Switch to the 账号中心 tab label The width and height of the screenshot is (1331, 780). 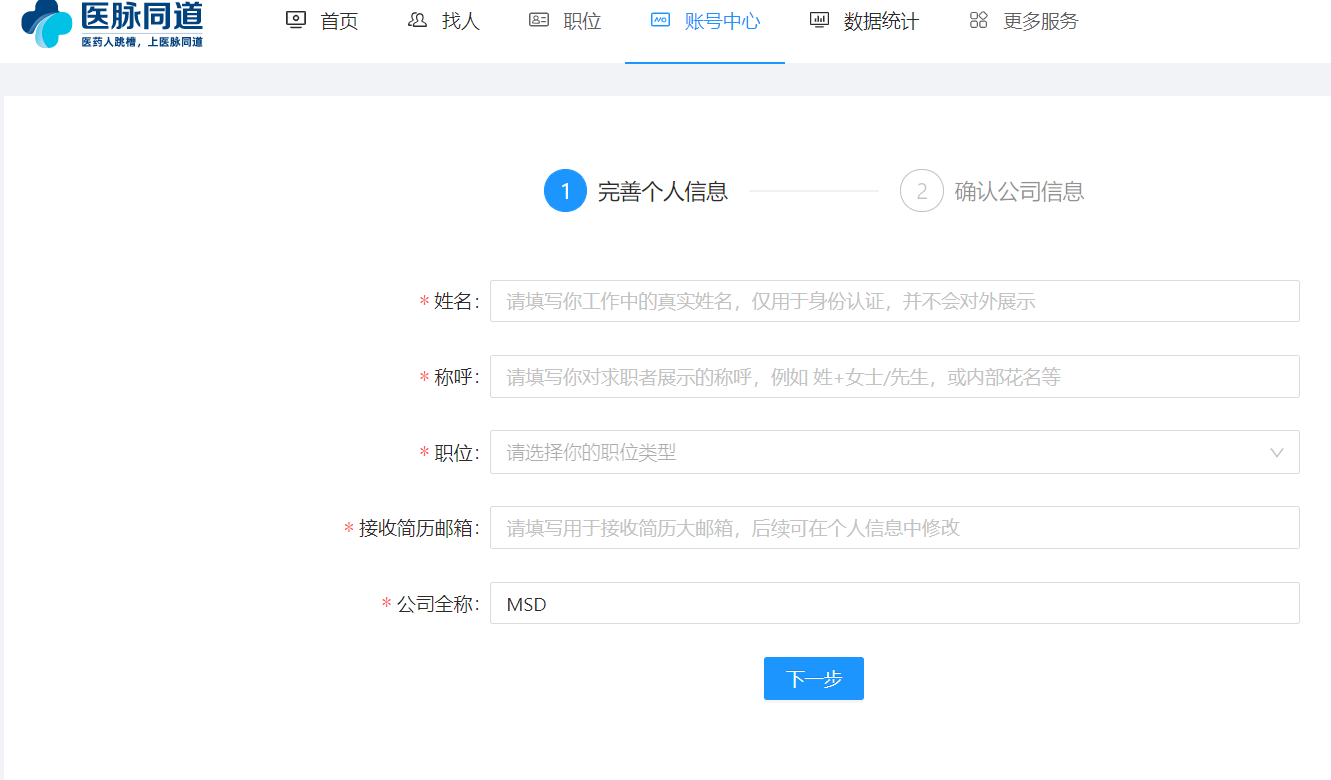(x=722, y=21)
